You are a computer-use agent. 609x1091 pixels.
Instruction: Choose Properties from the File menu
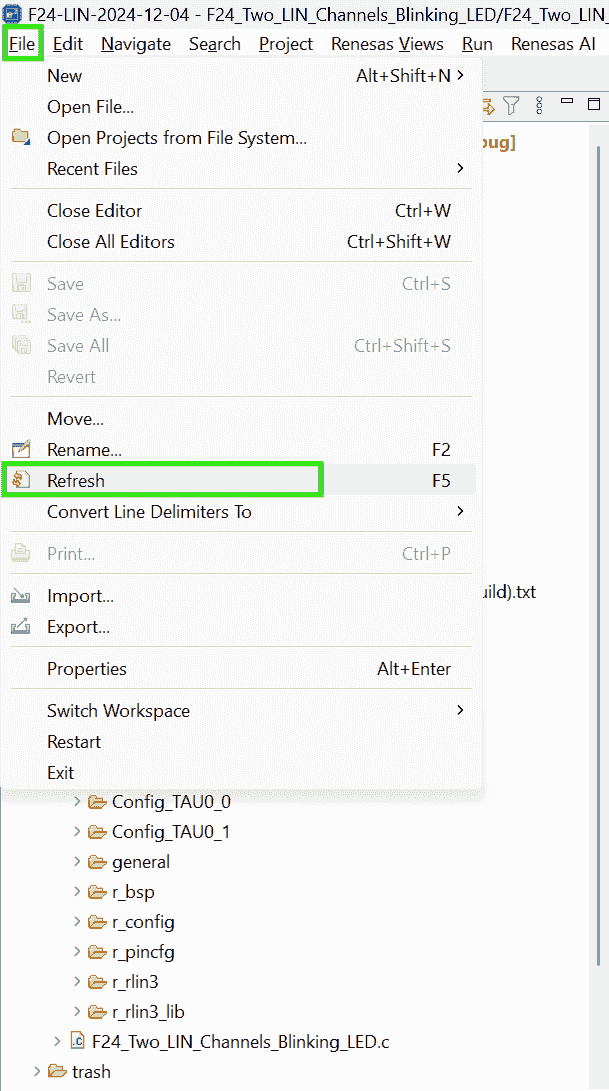point(87,669)
